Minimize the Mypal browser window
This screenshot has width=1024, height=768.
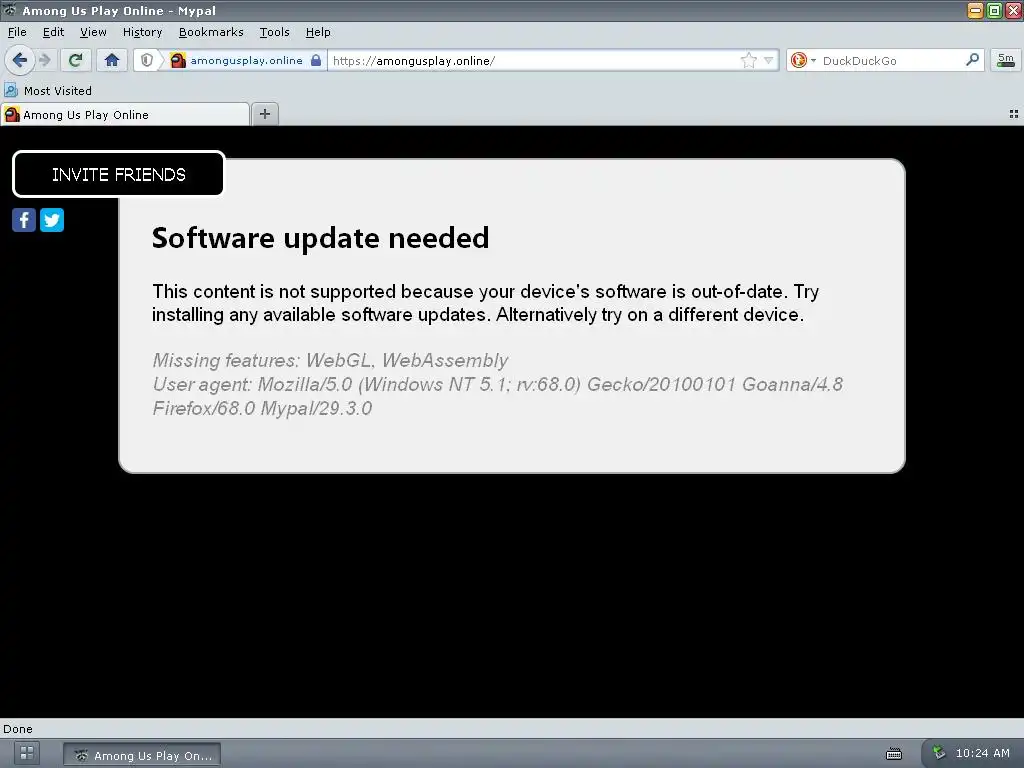tap(974, 10)
